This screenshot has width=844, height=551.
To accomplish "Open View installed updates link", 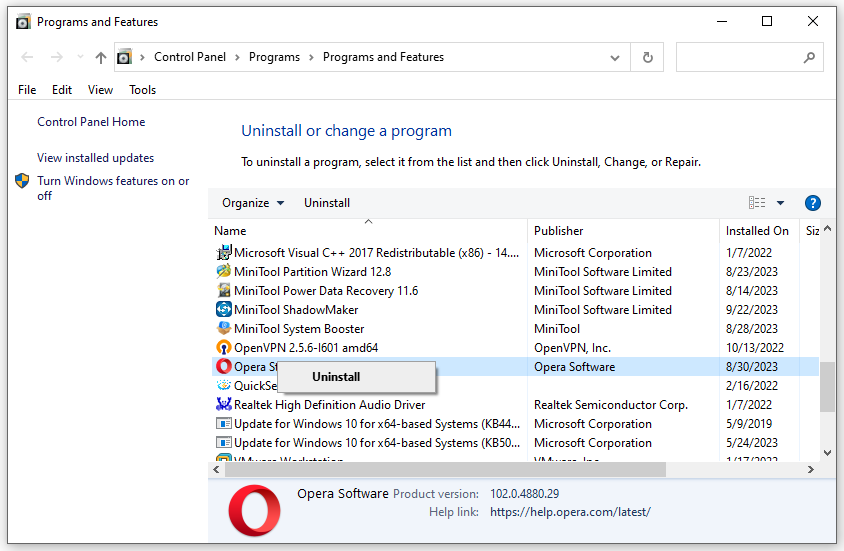I will pyautogui.click(x=95, y=158).
